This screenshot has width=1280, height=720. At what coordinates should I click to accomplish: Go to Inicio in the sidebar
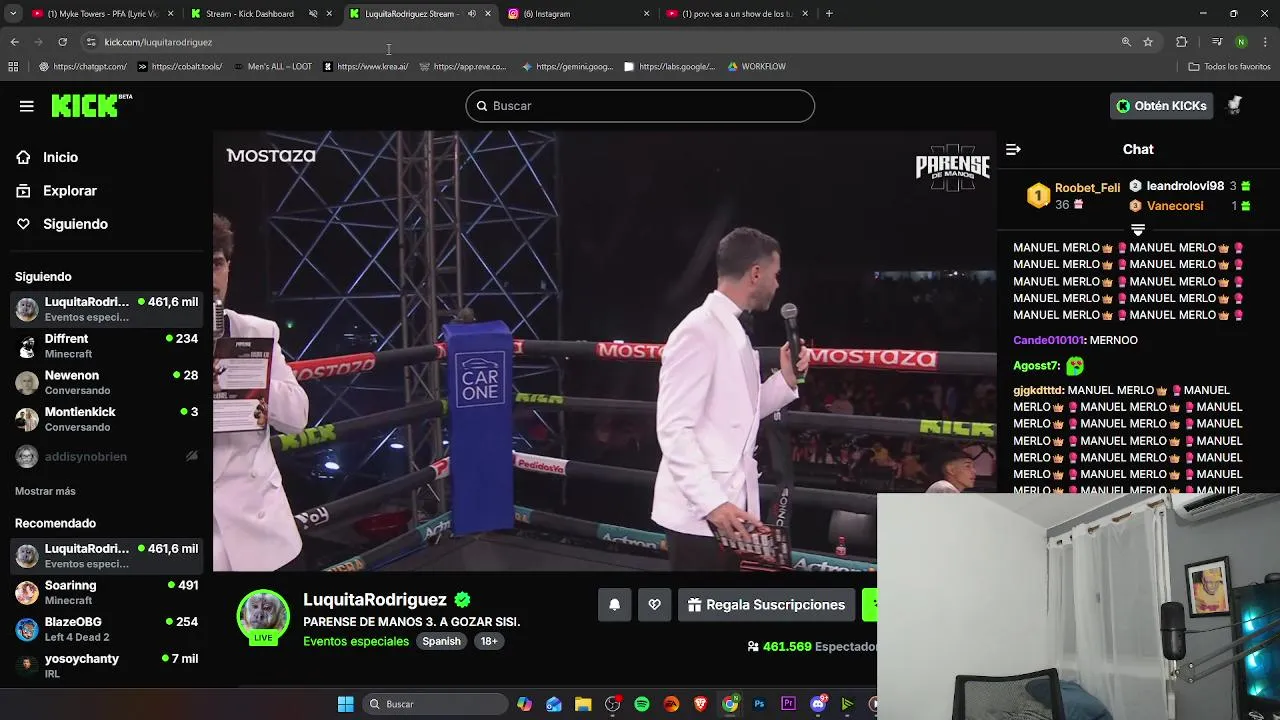[60, 157]
